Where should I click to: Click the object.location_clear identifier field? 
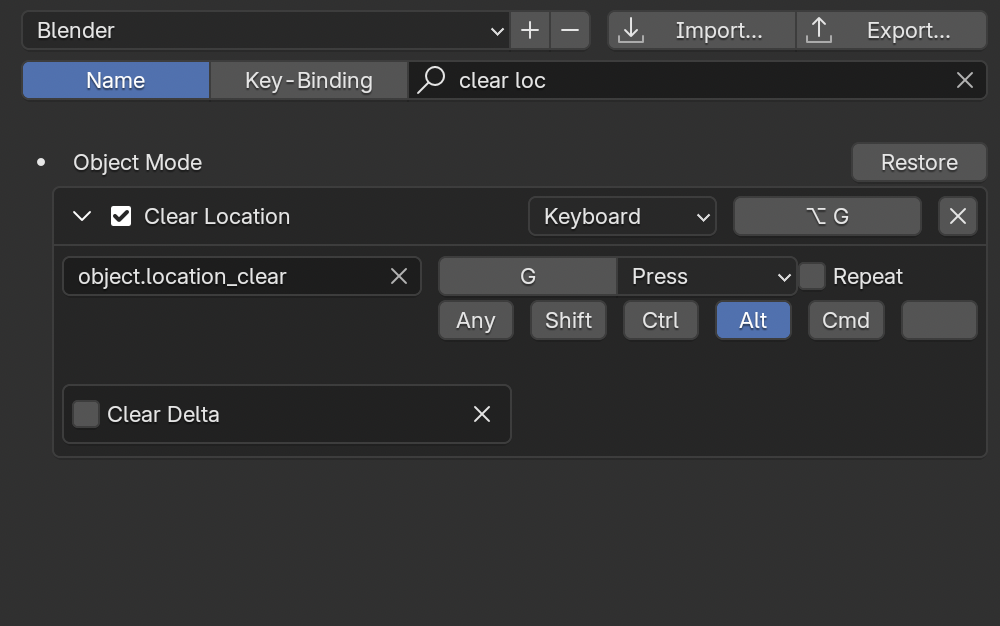242,276
